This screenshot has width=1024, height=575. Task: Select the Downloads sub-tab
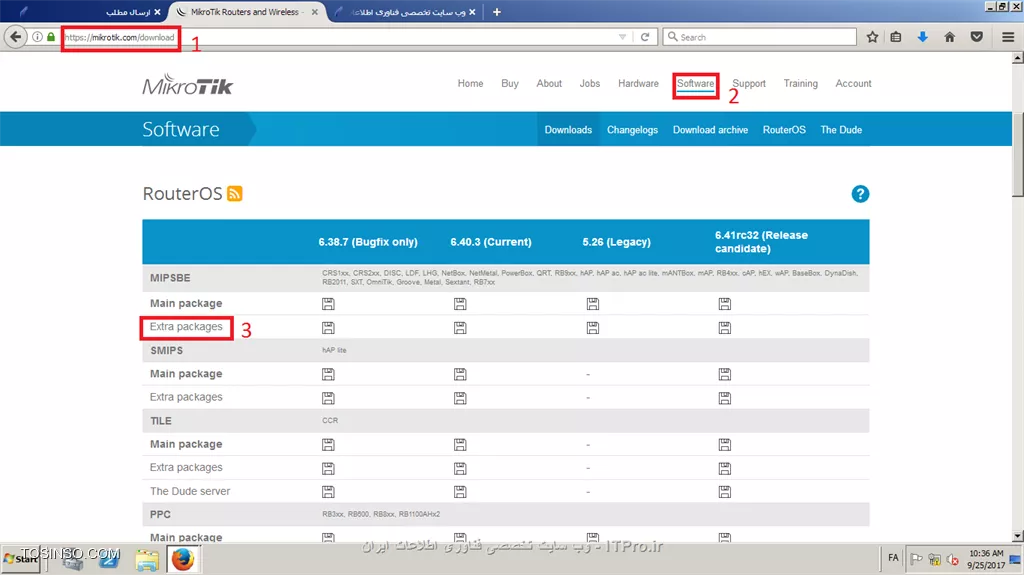[x=568, y=129]
